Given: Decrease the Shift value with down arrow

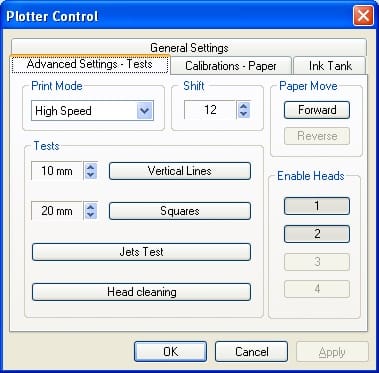Looking at the screenshot, I should 244,114.
